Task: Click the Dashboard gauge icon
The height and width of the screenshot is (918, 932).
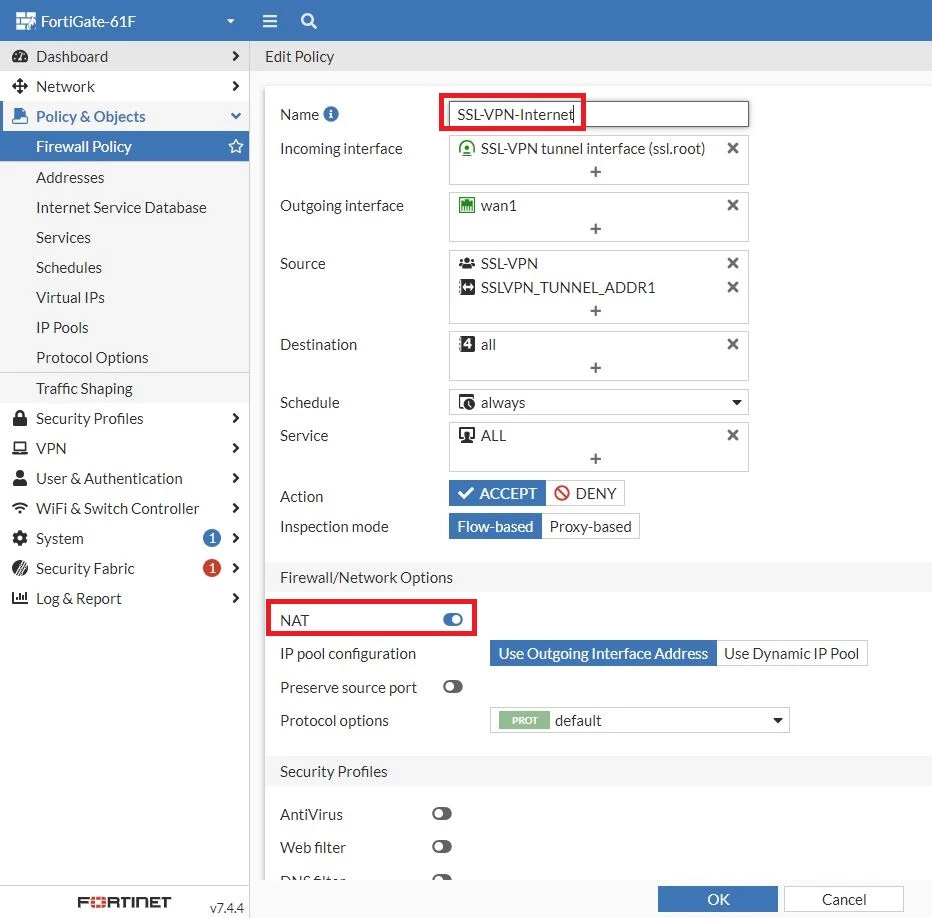Action: point(20,56)
